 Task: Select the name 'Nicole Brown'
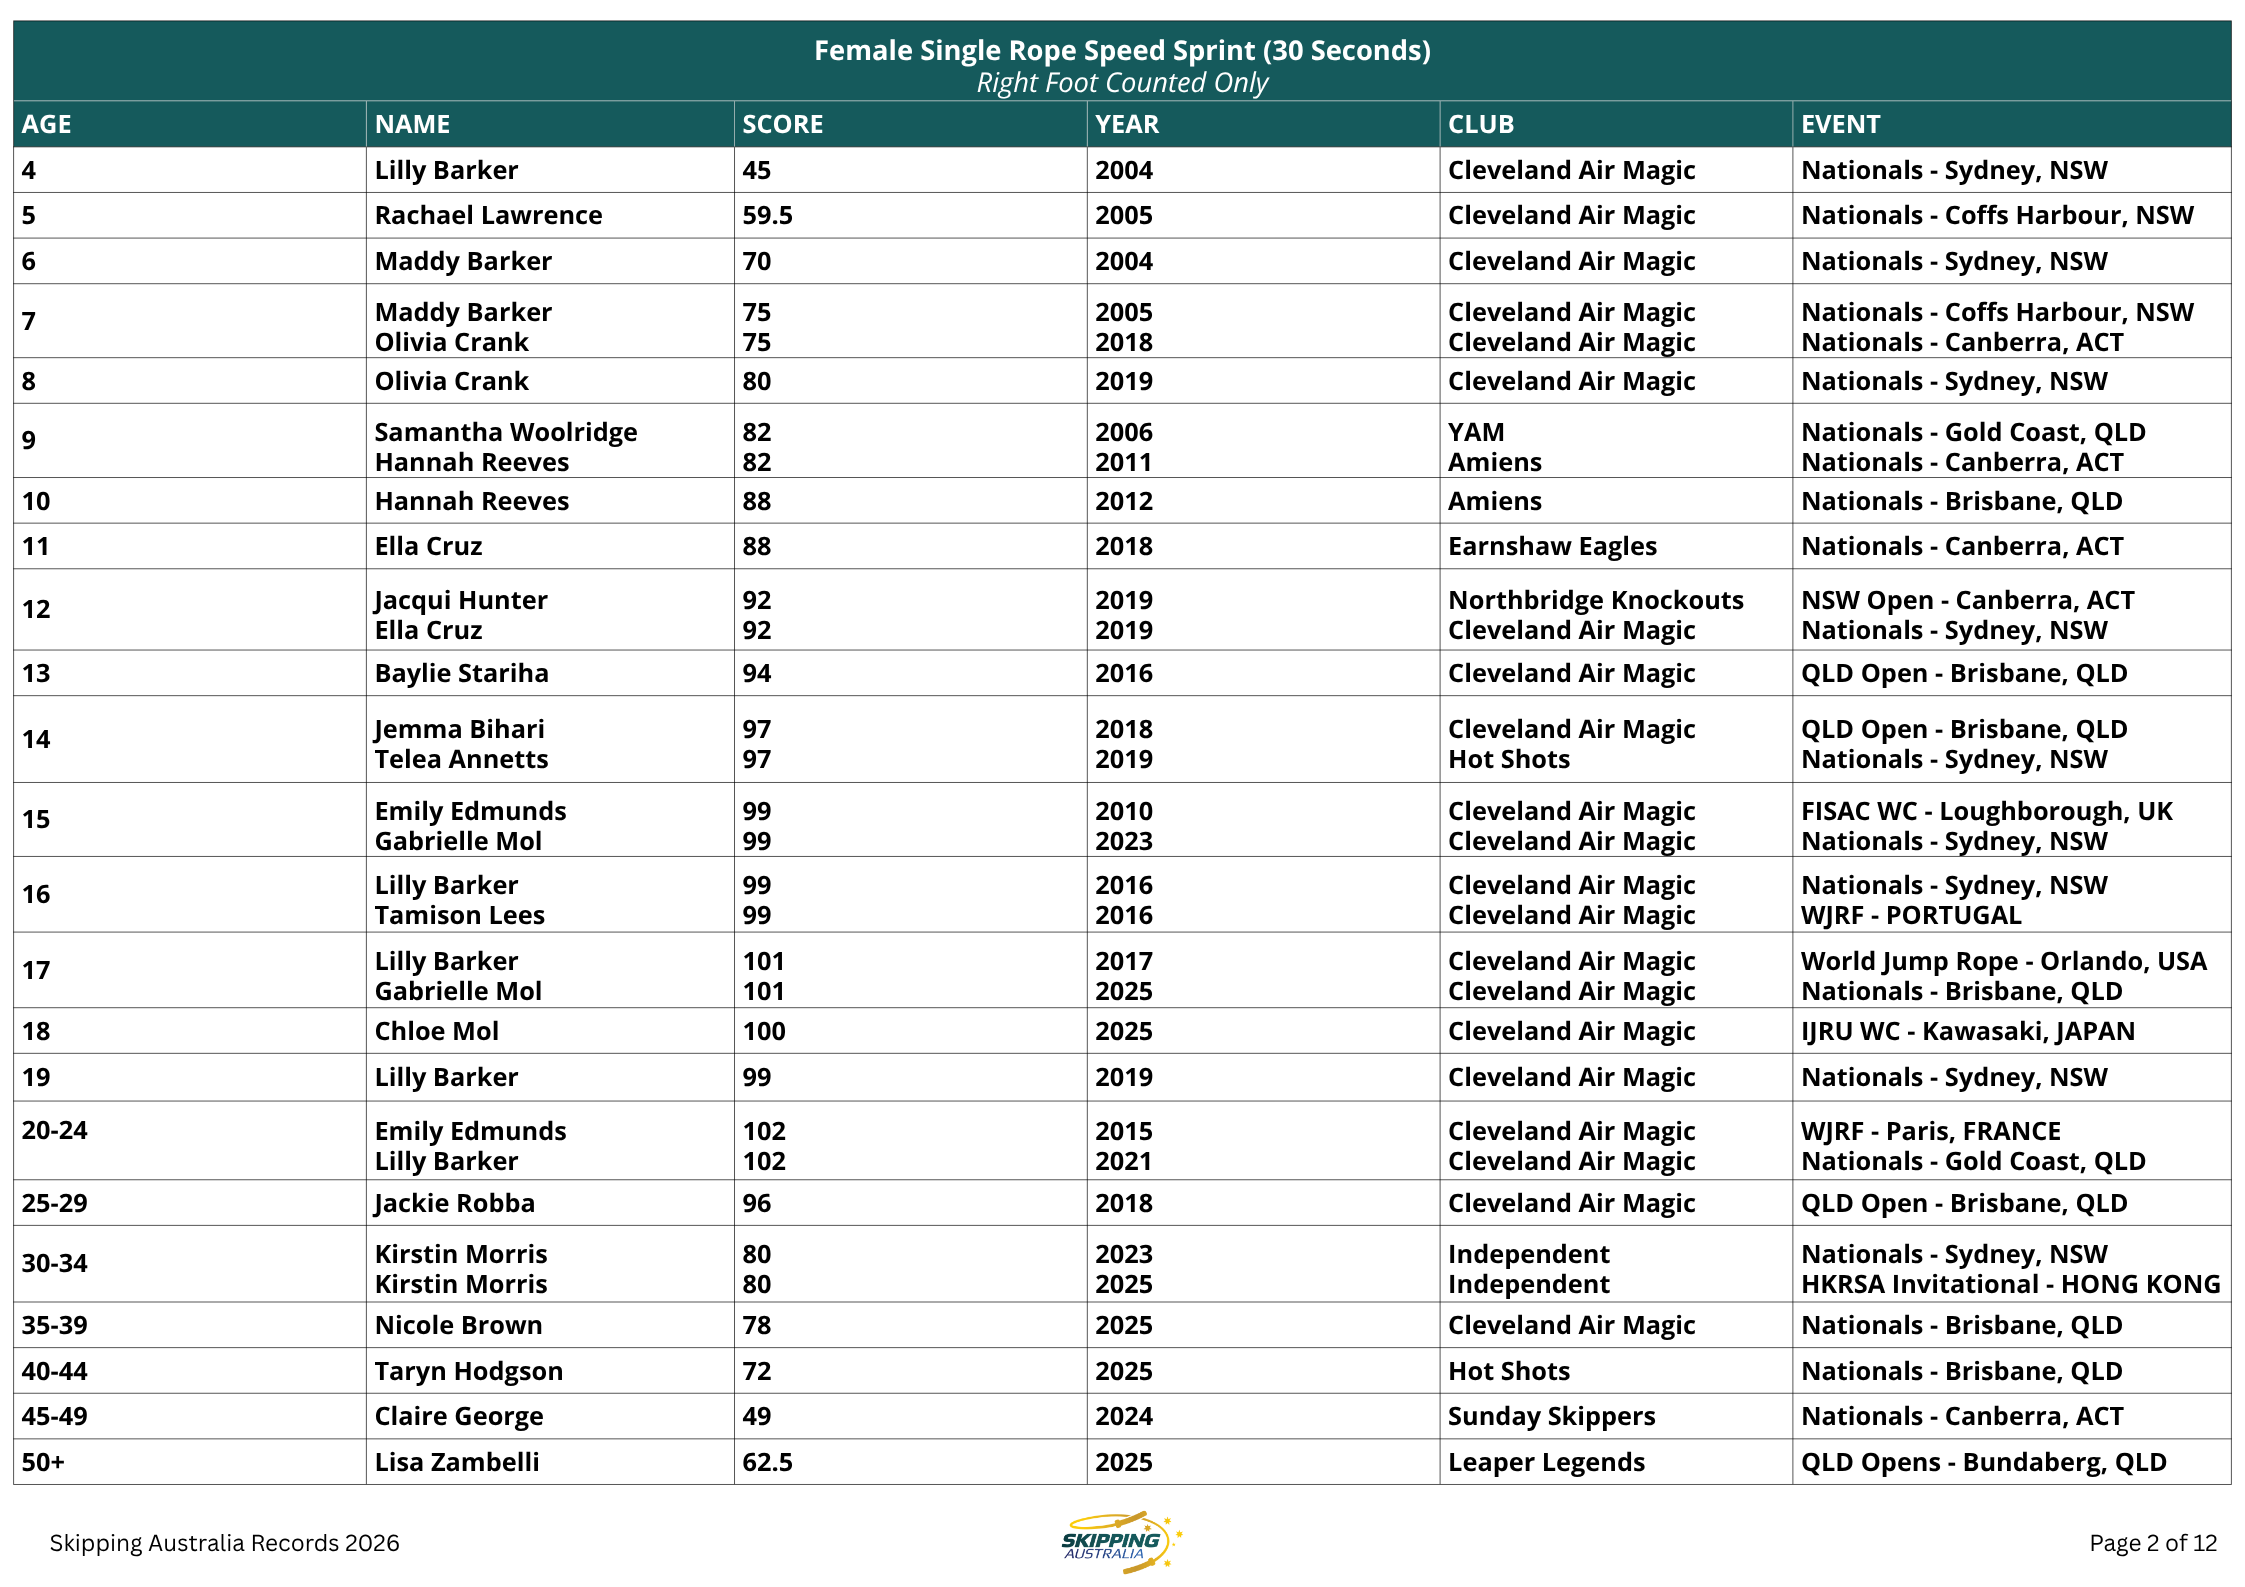click(458, 1325)
